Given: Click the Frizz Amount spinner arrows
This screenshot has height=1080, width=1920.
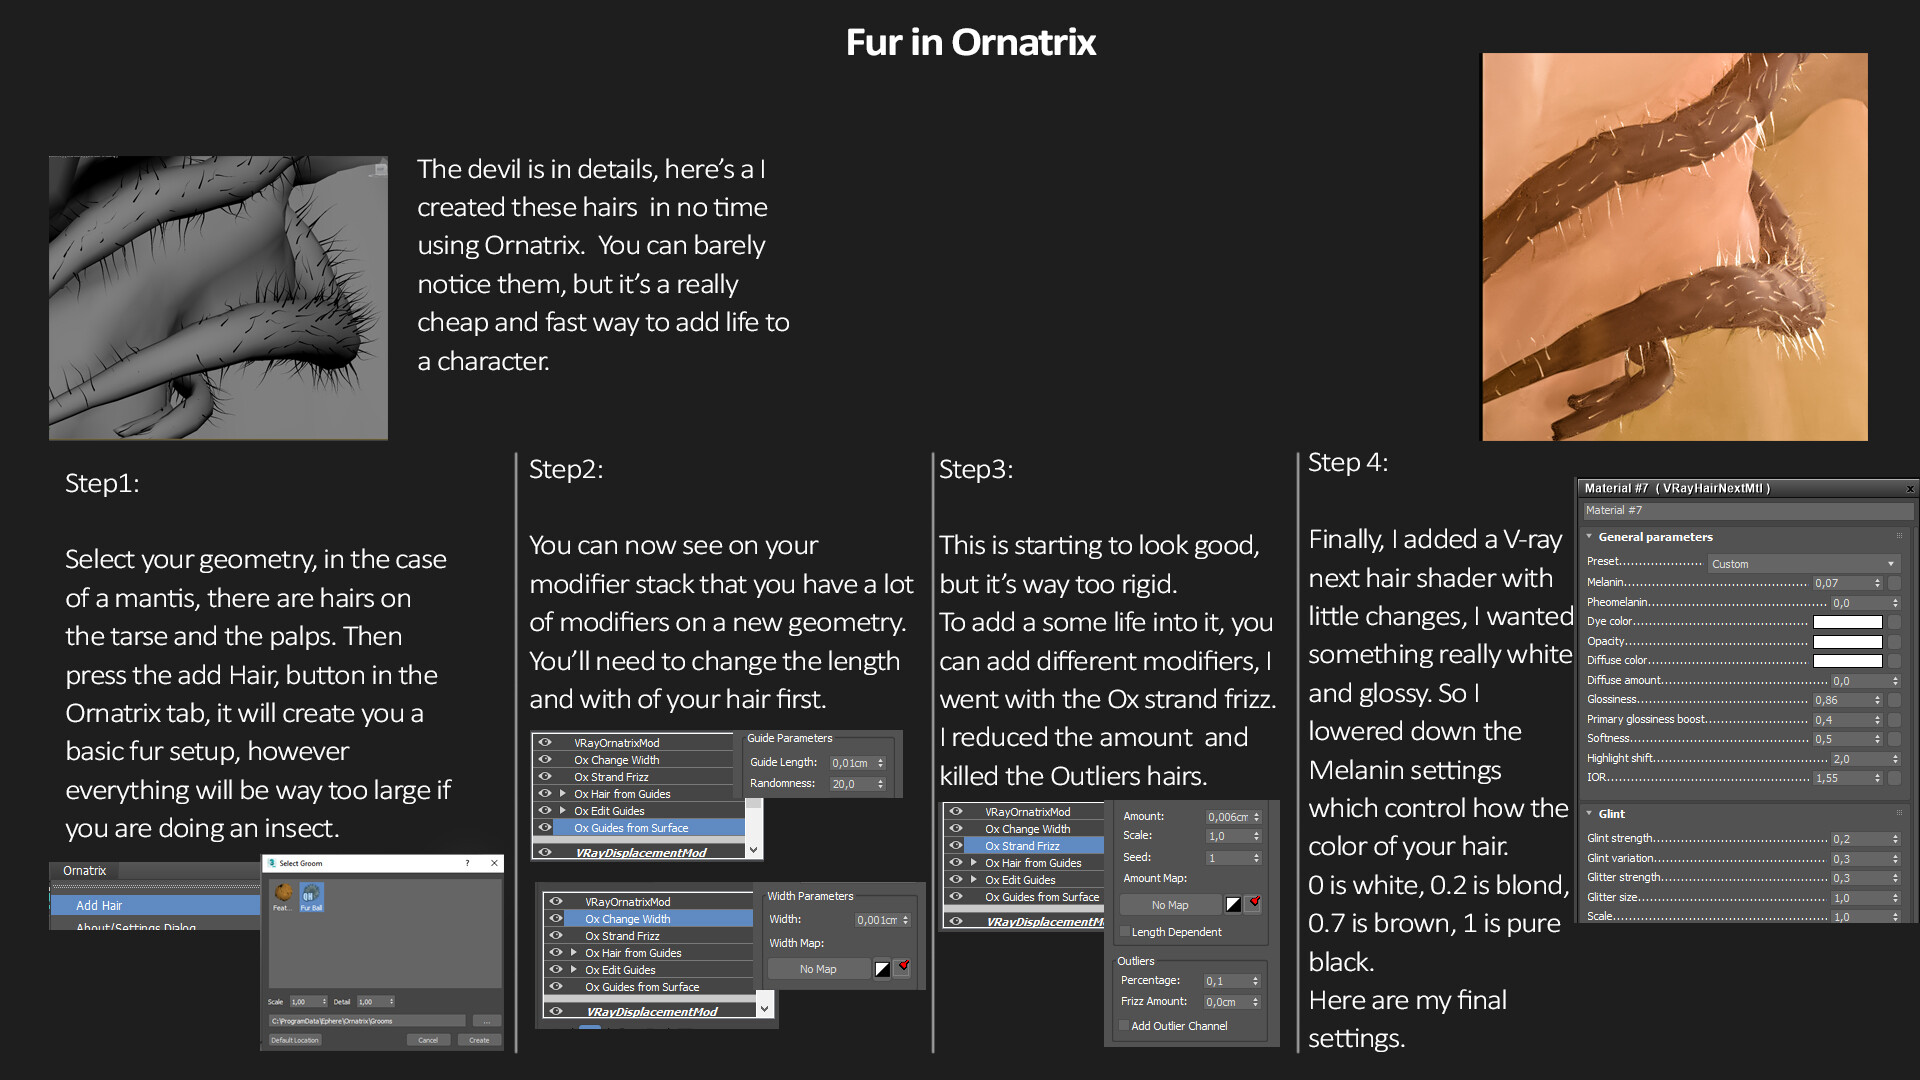Looking at the screenshot, I should coord(1256,1002).
